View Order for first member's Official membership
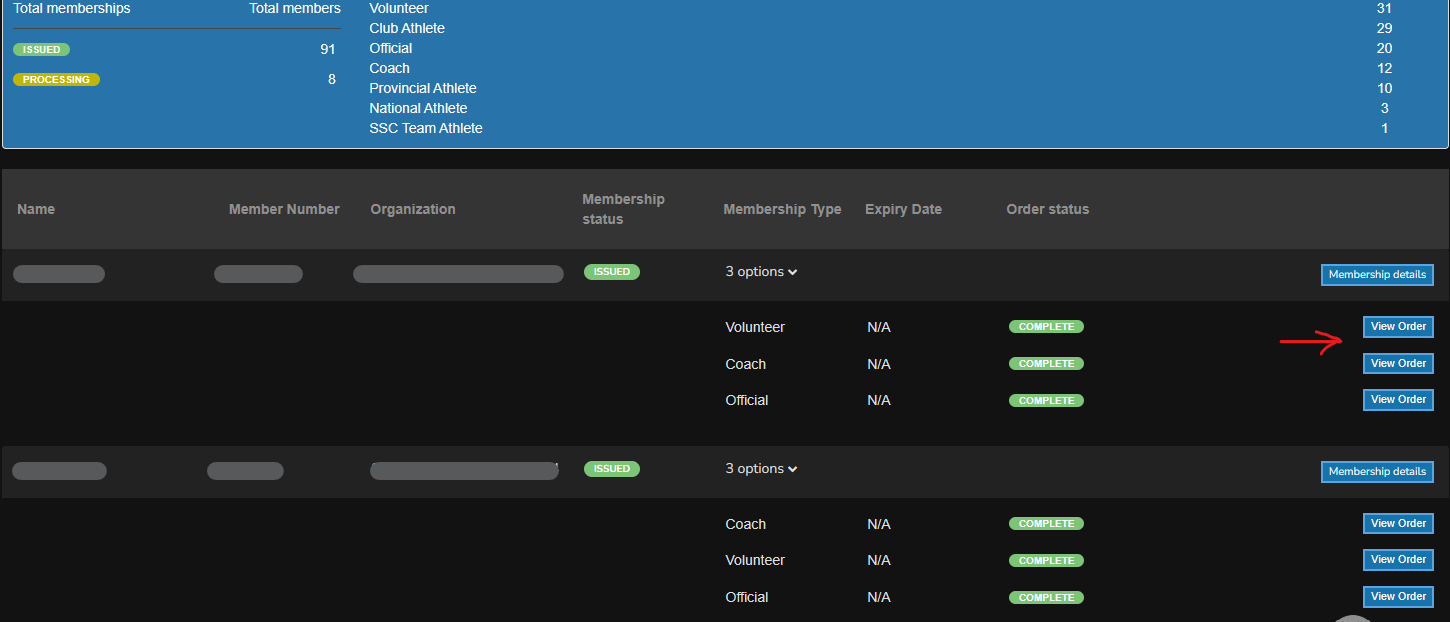The width and height of the screenshot is (1450, 622). click(1398, 400)
